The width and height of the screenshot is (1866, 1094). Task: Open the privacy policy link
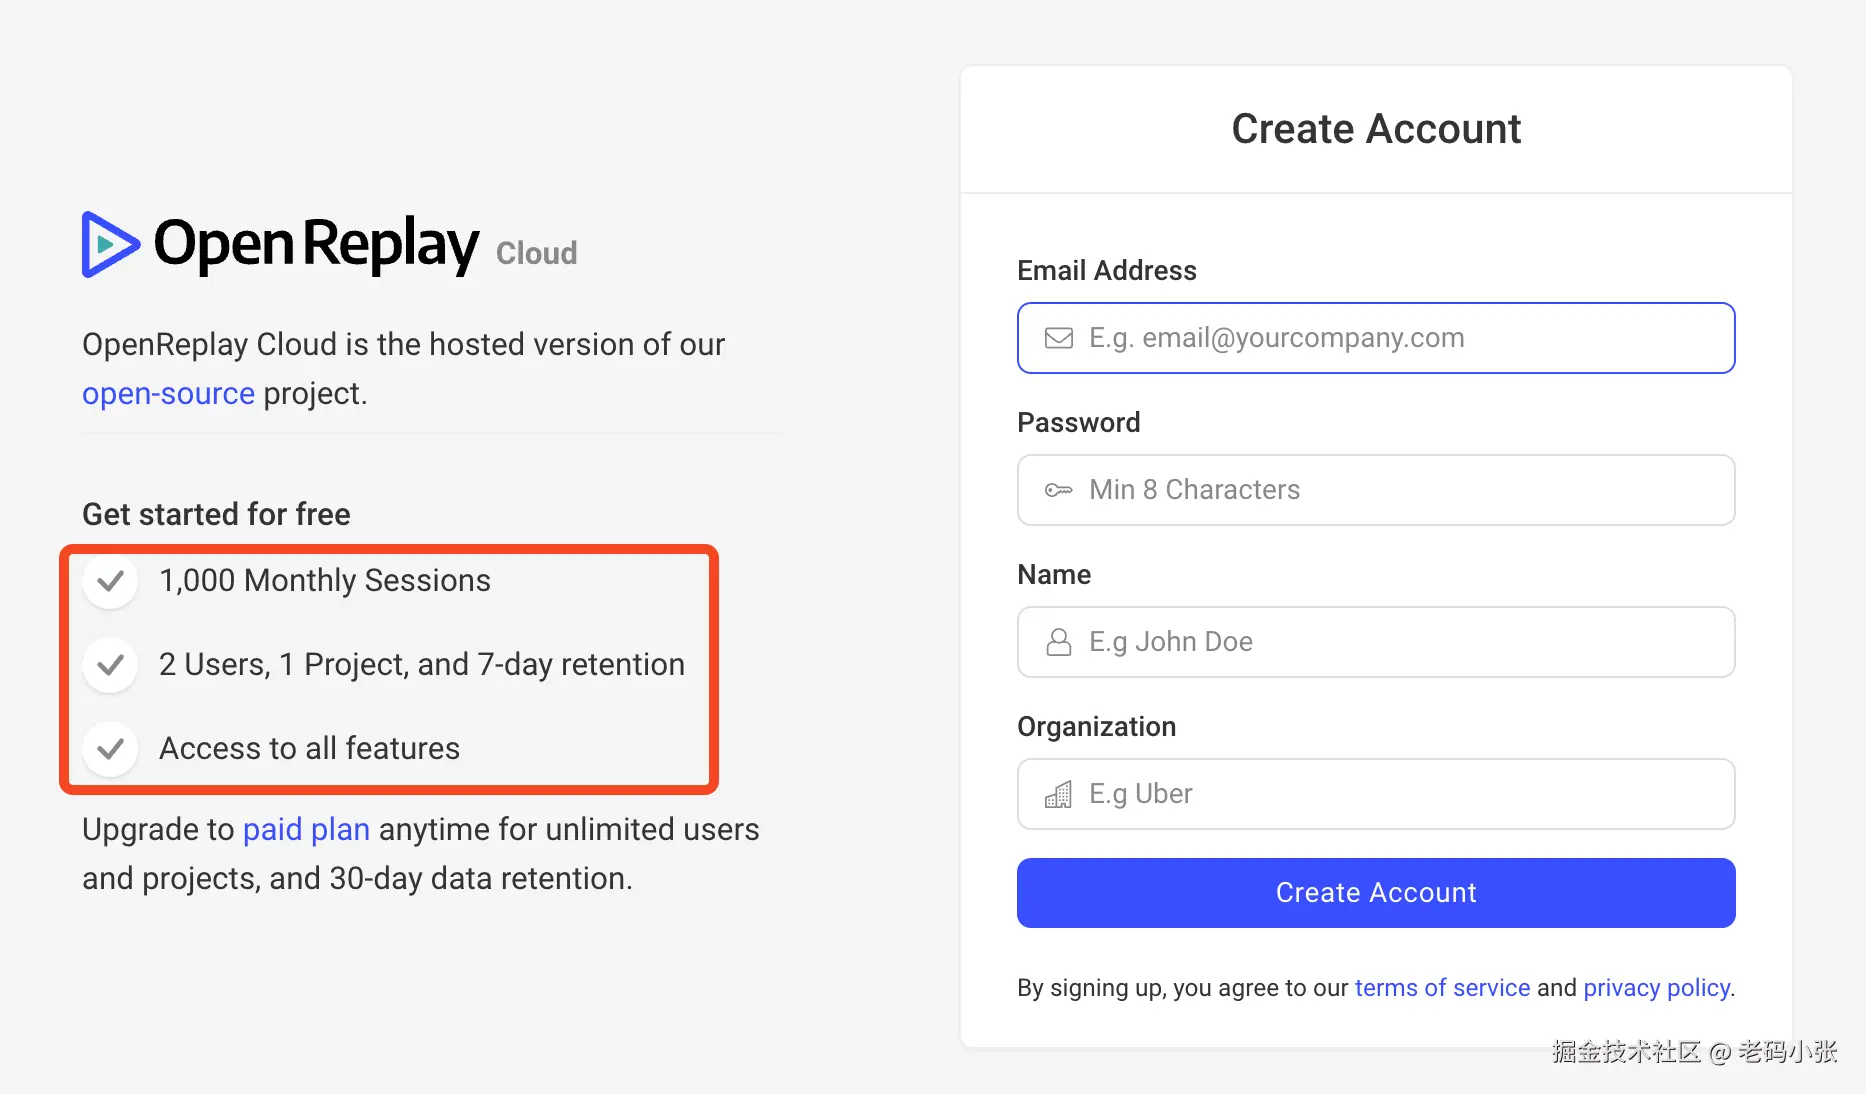1655,988
